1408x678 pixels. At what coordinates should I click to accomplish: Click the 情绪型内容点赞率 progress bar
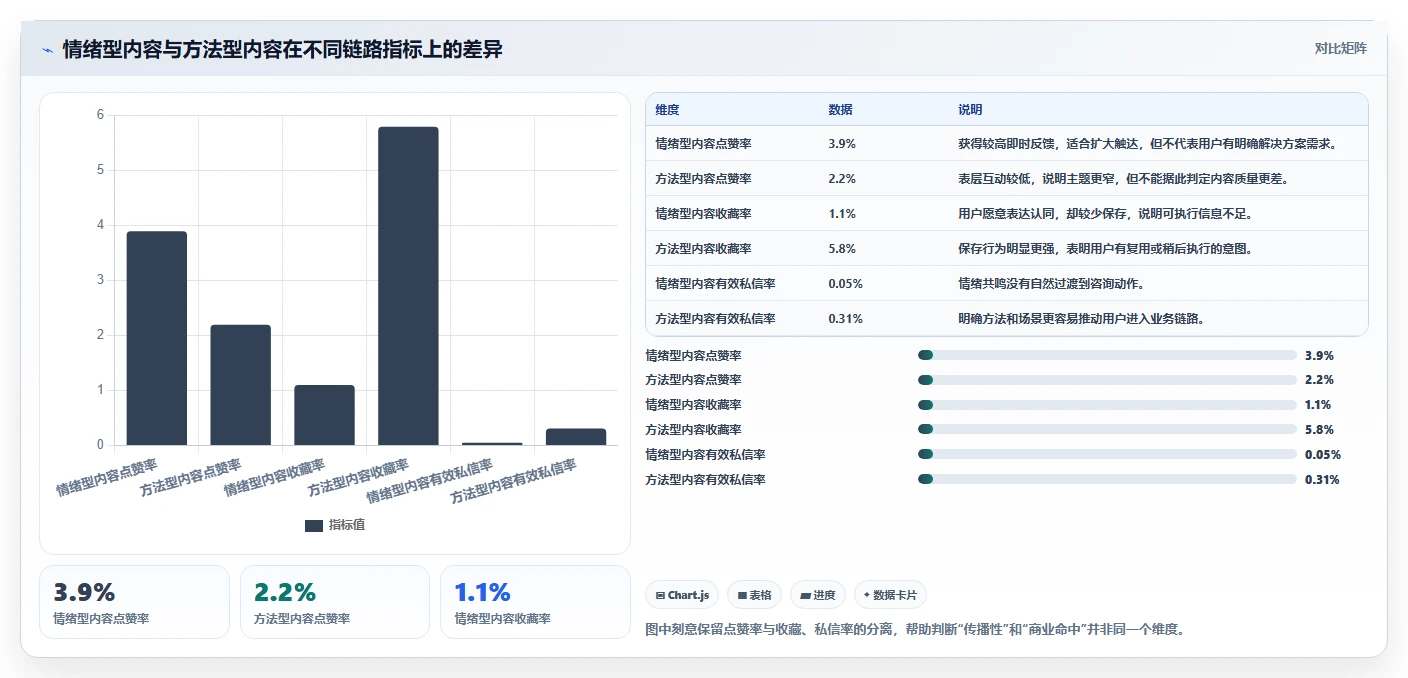[x=1107, y=355]
